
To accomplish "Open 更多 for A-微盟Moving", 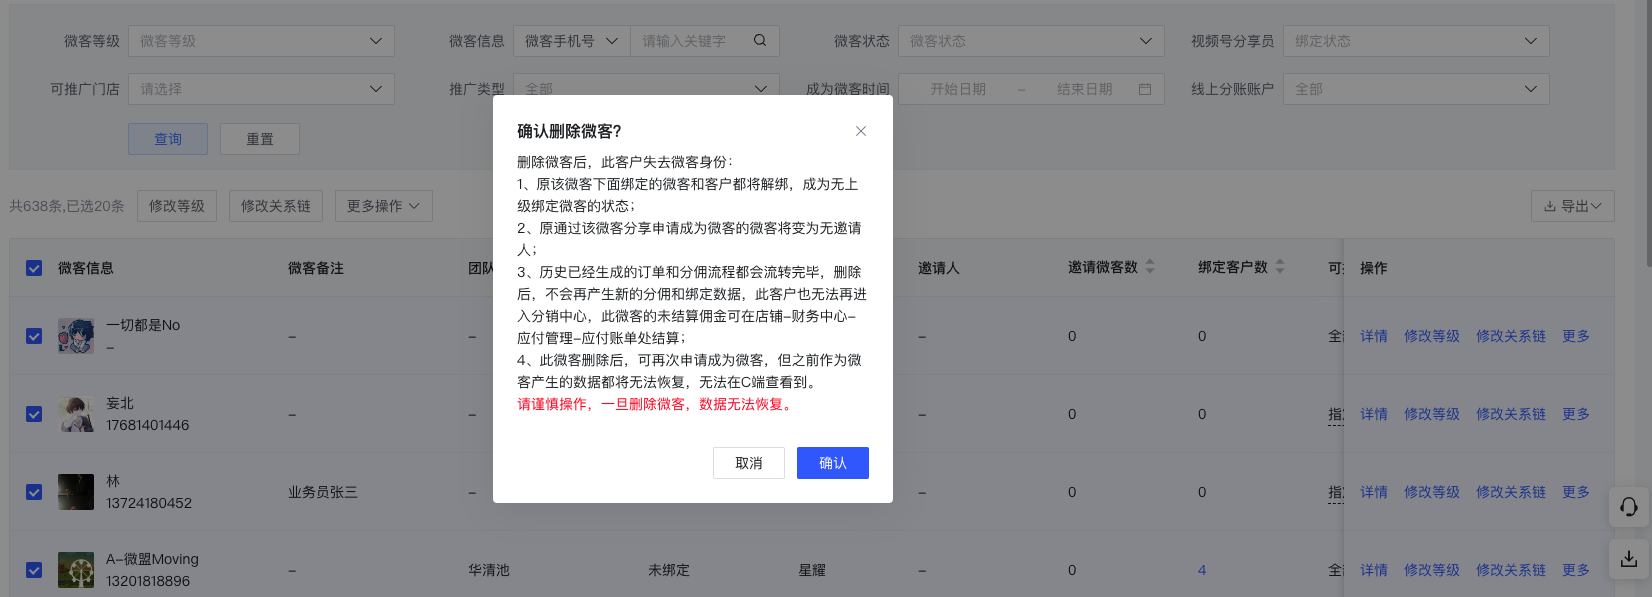I will 1576,570.
